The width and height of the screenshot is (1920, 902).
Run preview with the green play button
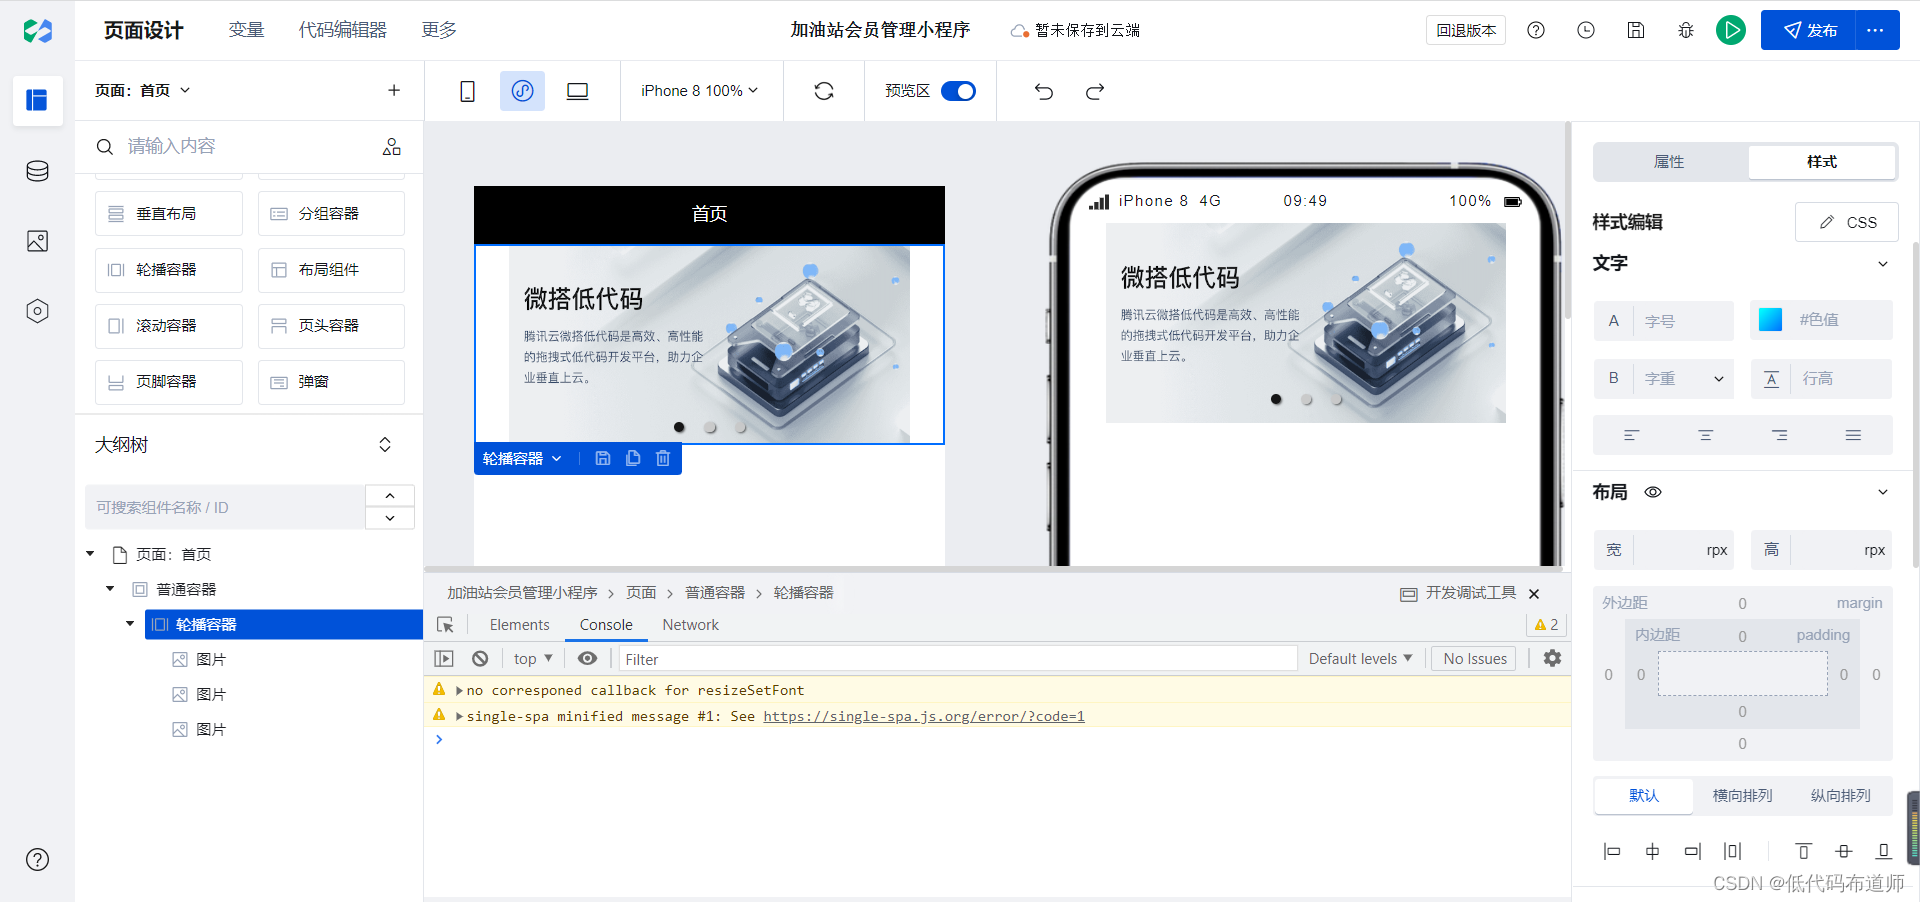click(x=1731, y=30)
